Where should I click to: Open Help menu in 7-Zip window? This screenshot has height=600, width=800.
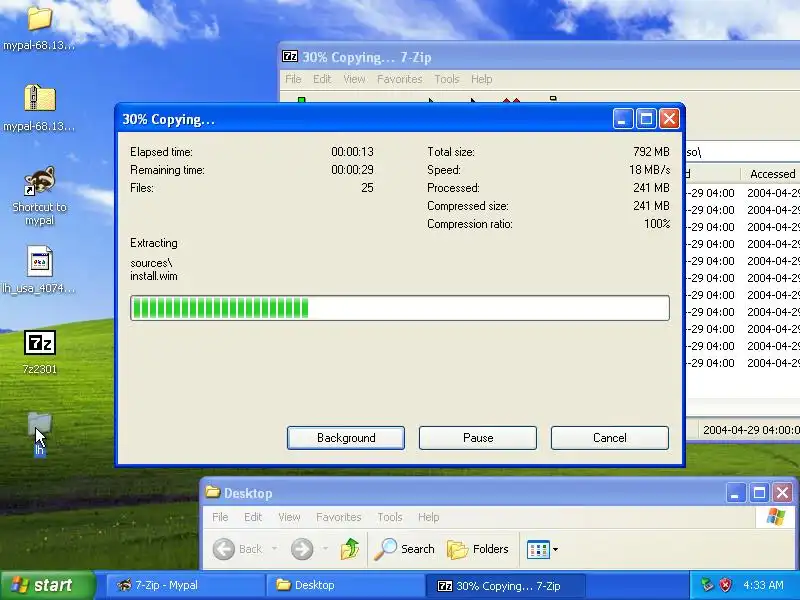pyautogui.click(x=482, y=79)
